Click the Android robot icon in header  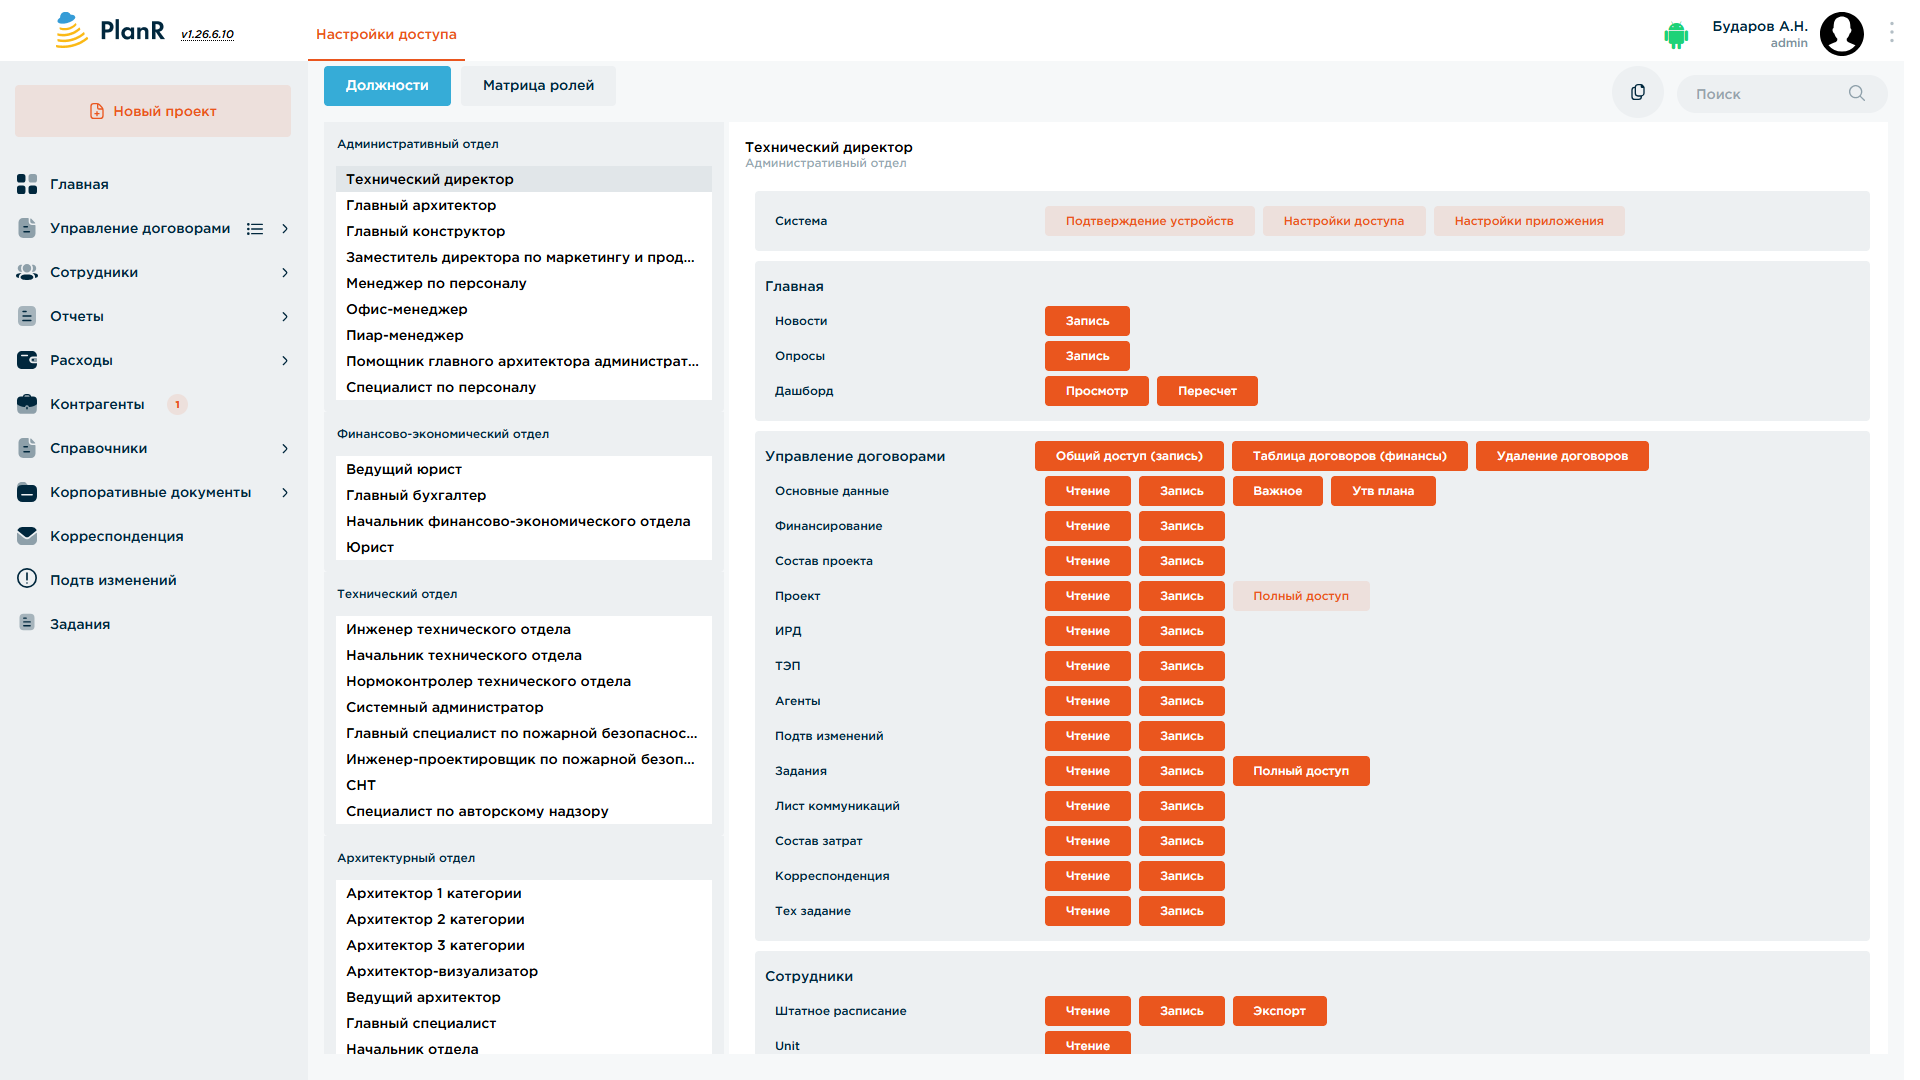(x=1676, y=35)
